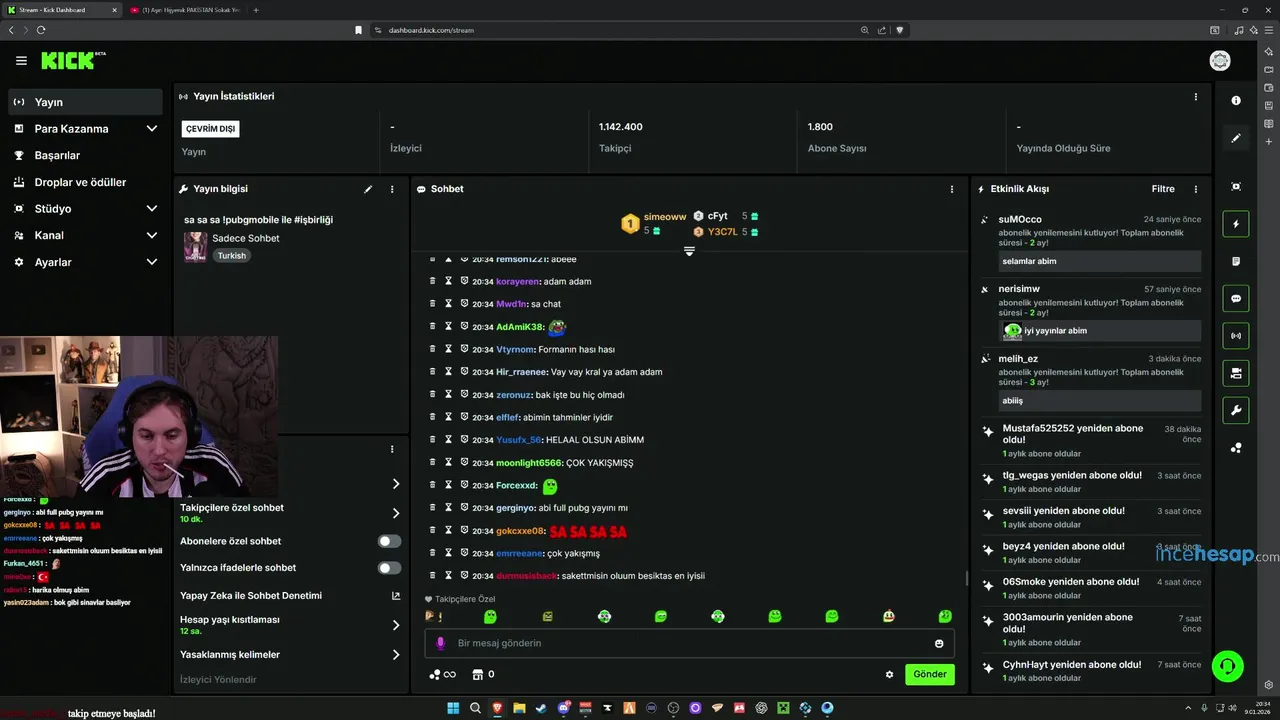Timeout Mwd1n with hourglass icon
Screen dimensions: 1280x720
pos(449,304)
